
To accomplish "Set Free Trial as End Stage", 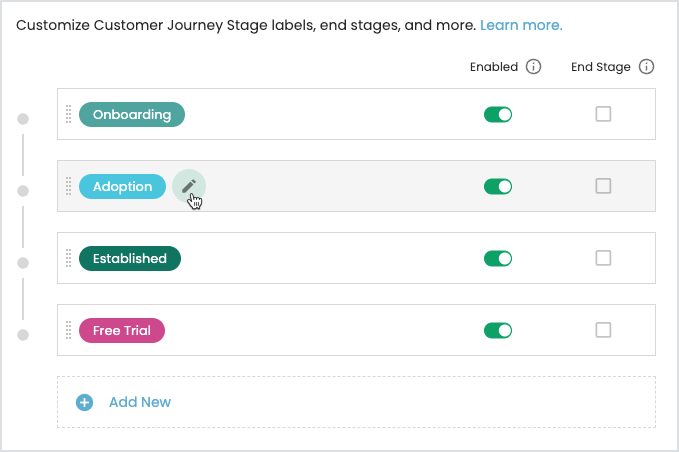I will 603,330.
